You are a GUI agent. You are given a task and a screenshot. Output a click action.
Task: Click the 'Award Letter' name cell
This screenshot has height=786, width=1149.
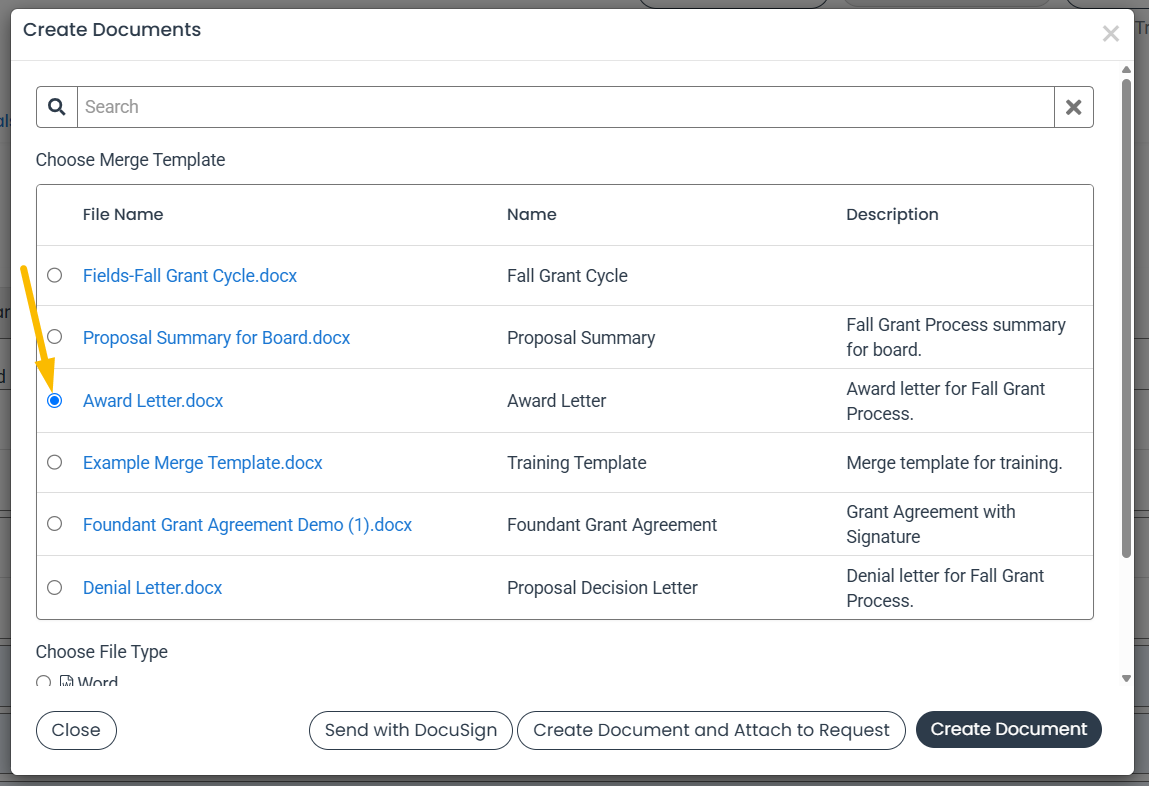pos(556,401)
